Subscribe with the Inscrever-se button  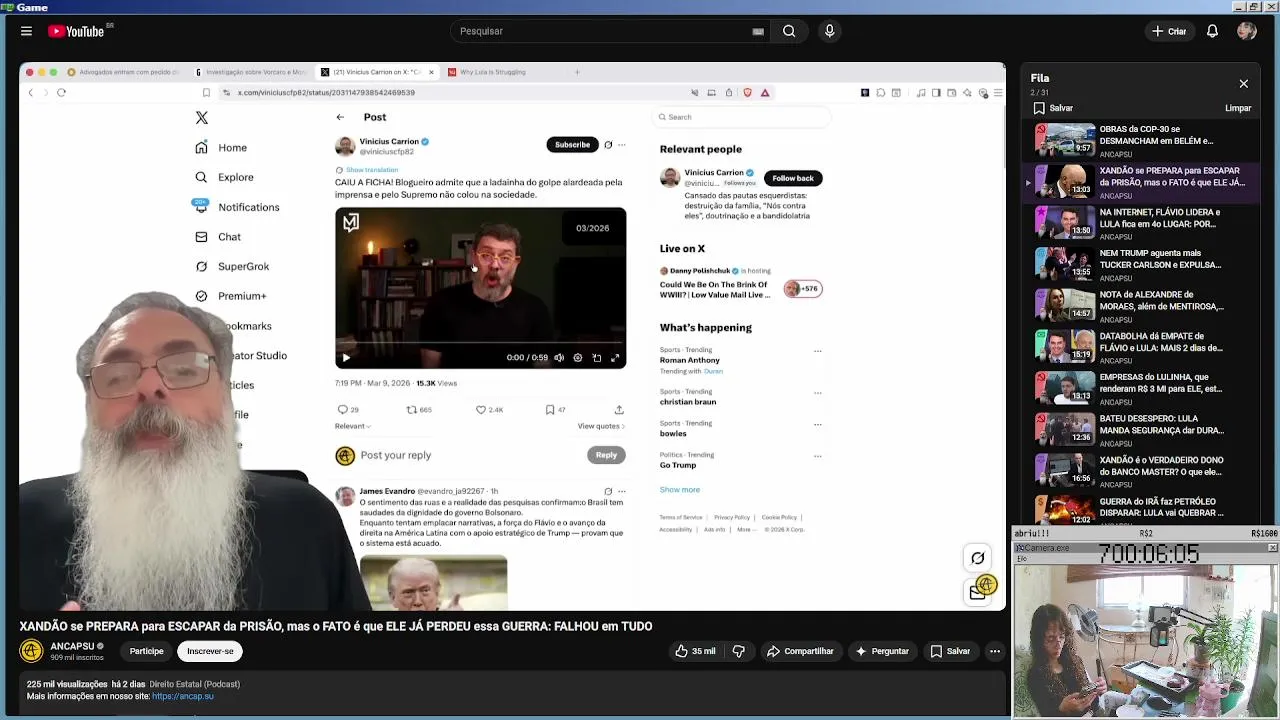[x=210, y=651]
